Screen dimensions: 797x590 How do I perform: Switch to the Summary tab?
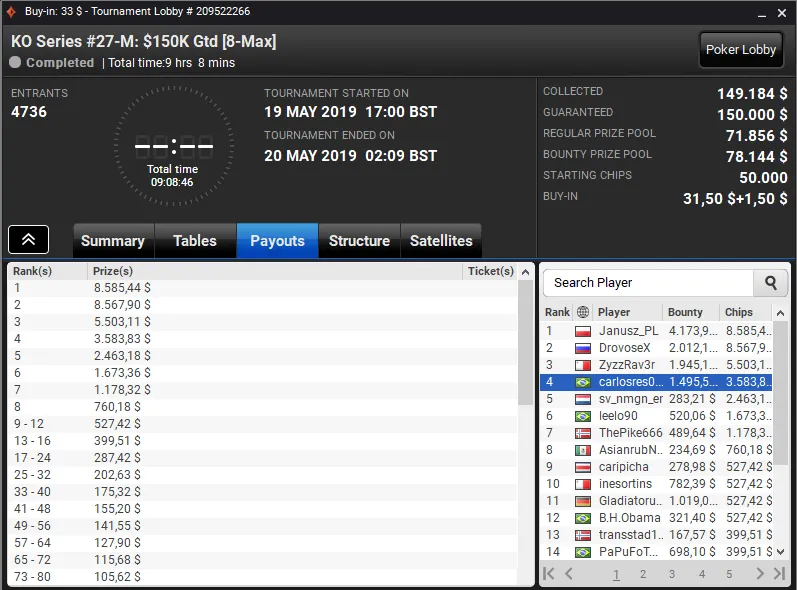pos(113,241)
